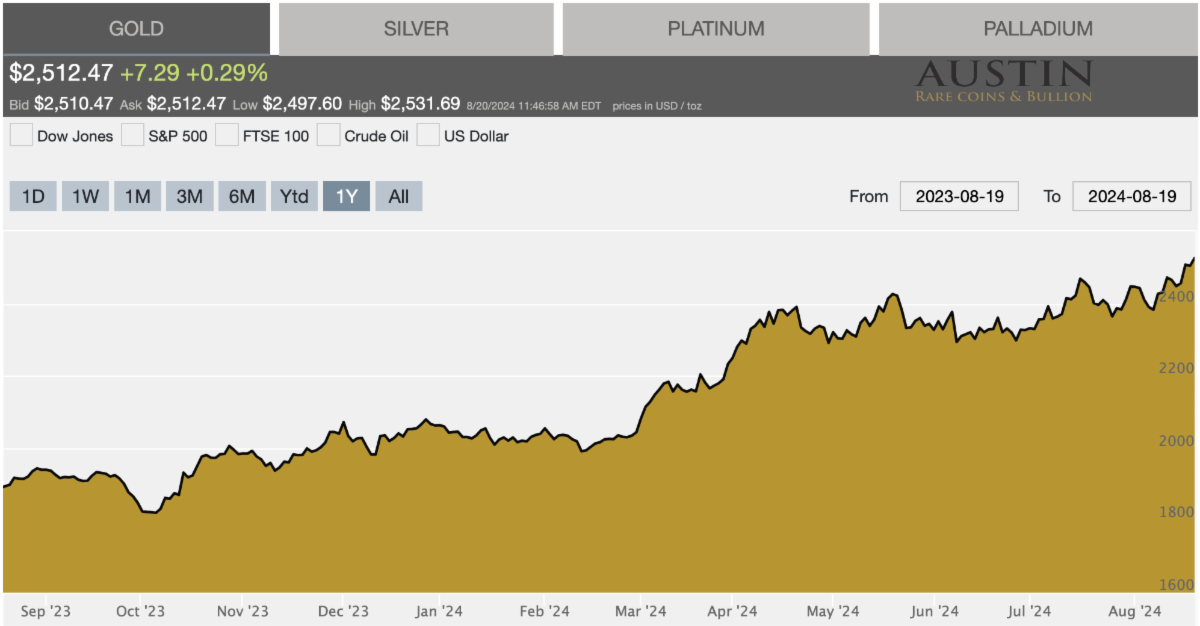Select the 1M range button
Image resolution: width=1200 pixels, height=626 pixels.
(137, 196)
